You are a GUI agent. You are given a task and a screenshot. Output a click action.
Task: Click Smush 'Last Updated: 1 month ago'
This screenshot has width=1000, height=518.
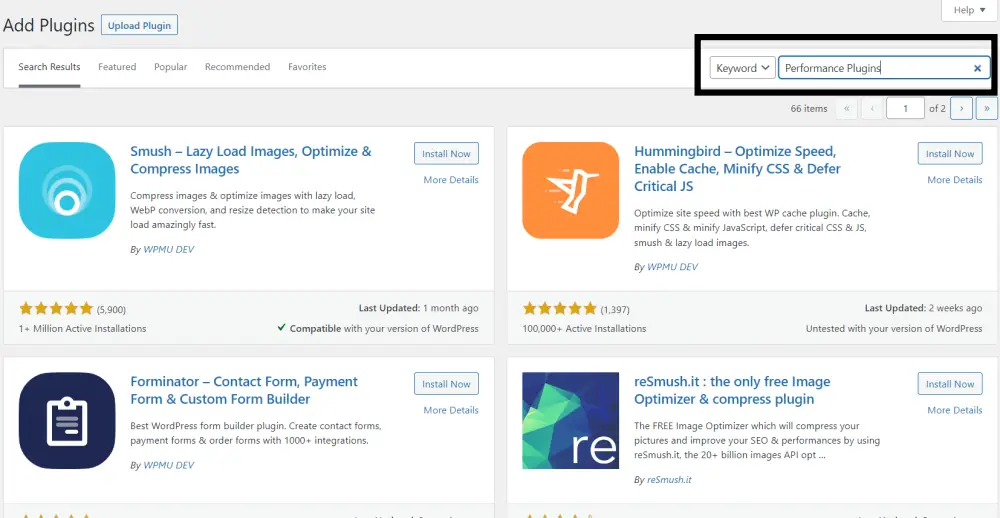pos(418,308)
